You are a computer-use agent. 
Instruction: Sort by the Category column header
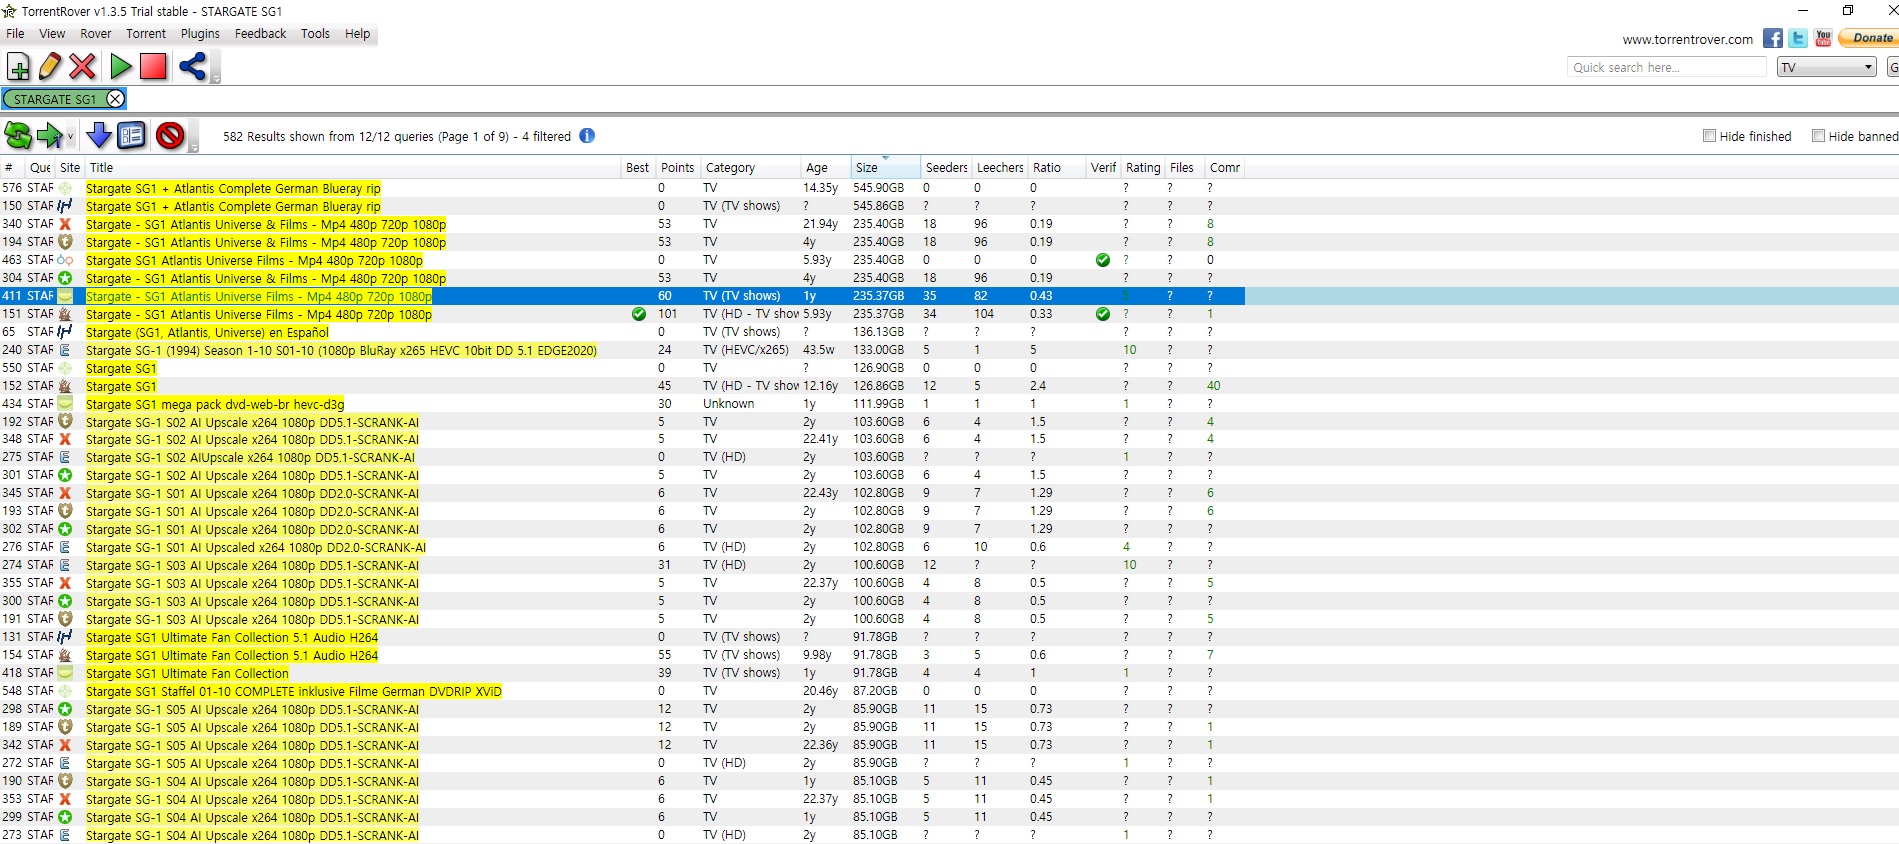[750, 167]
